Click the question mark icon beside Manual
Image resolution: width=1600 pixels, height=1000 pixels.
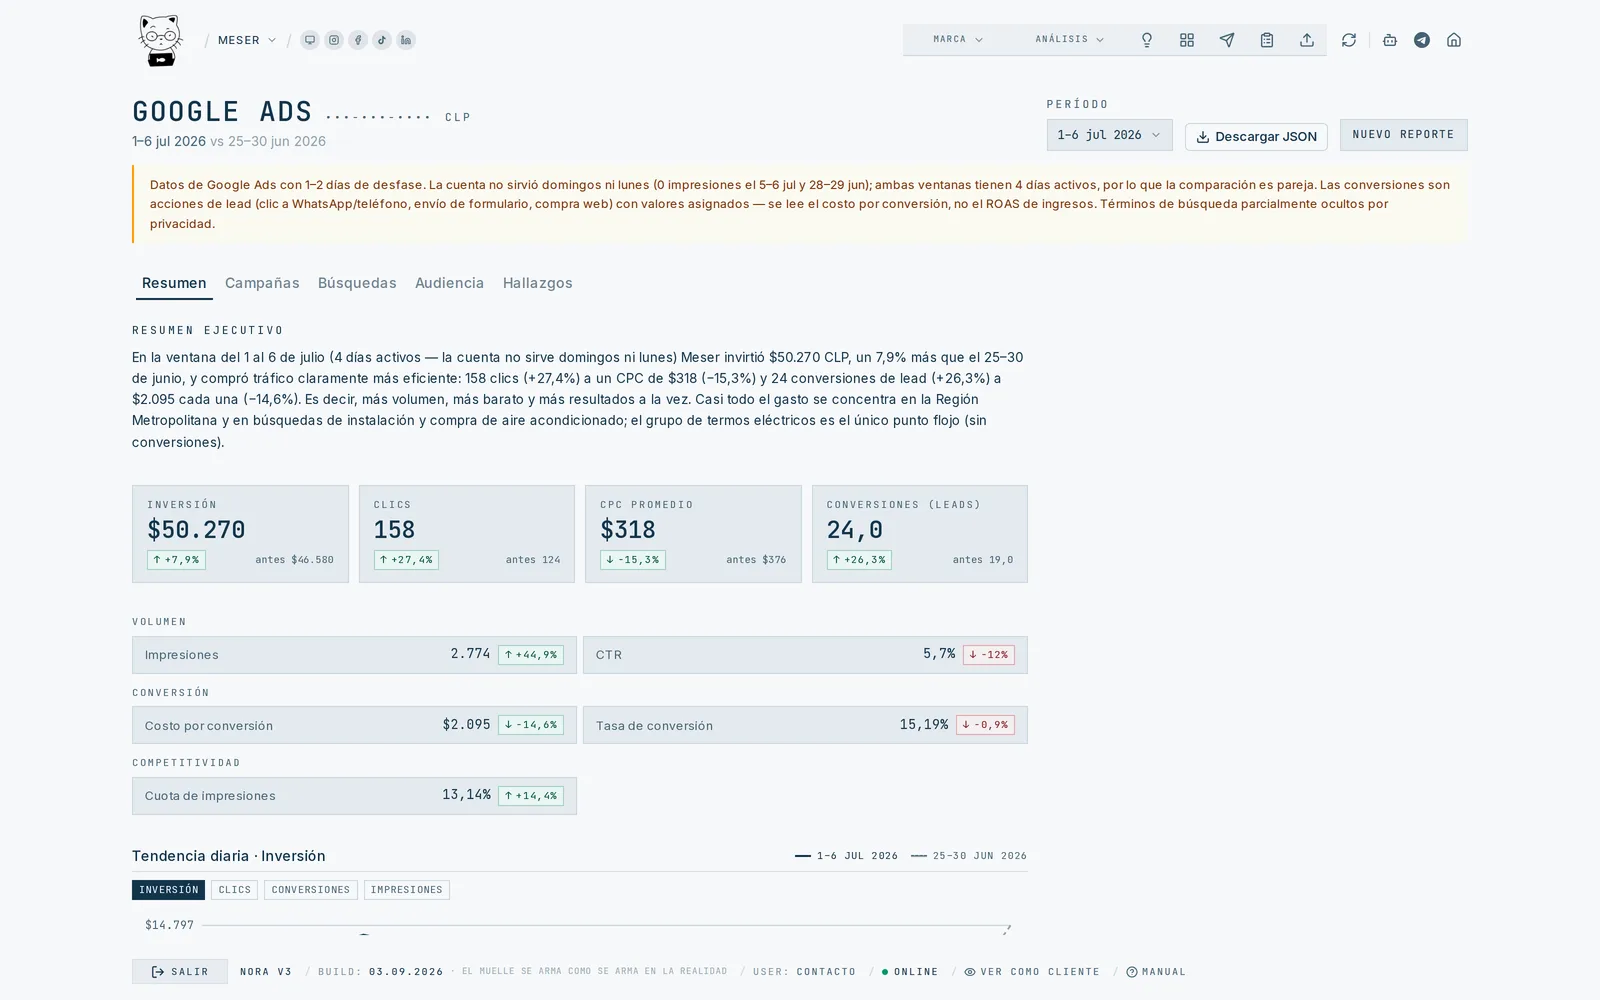coord(1132,972)
